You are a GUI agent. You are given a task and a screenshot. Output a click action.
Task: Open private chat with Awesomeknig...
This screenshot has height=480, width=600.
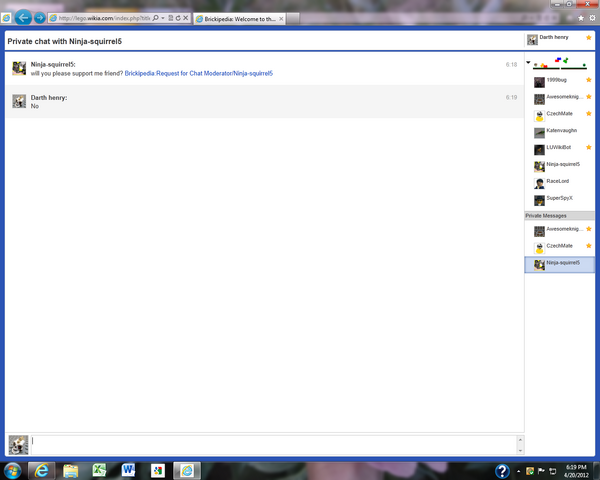click(x=559, y=231)
